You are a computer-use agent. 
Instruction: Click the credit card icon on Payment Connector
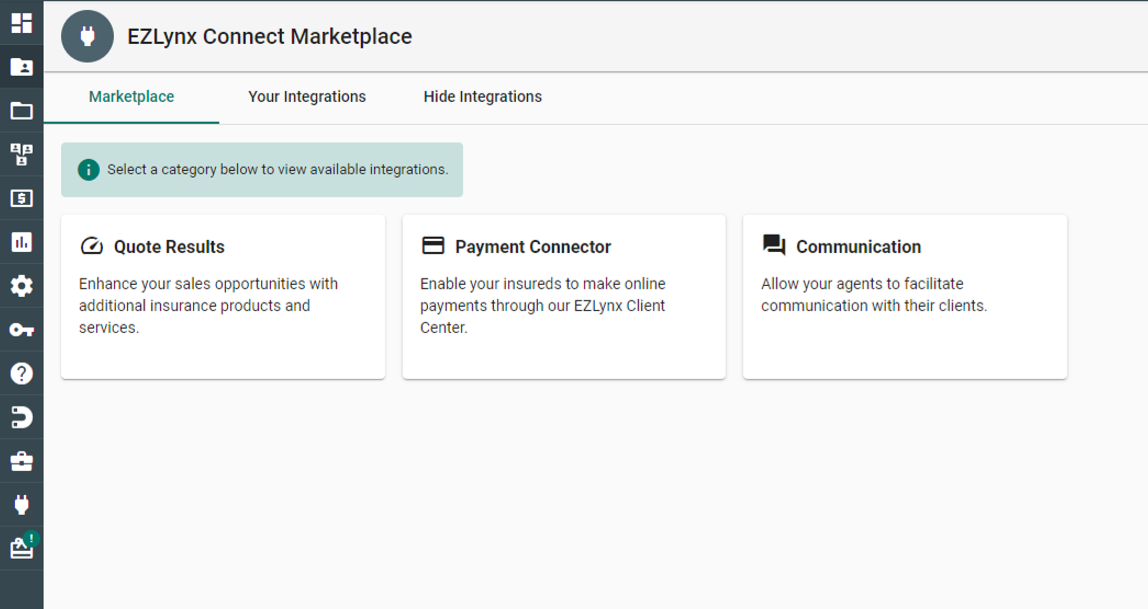point(433,245)
